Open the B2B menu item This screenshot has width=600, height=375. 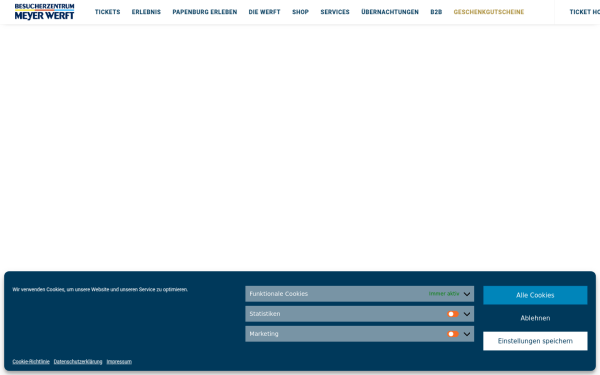coord(436,12)
